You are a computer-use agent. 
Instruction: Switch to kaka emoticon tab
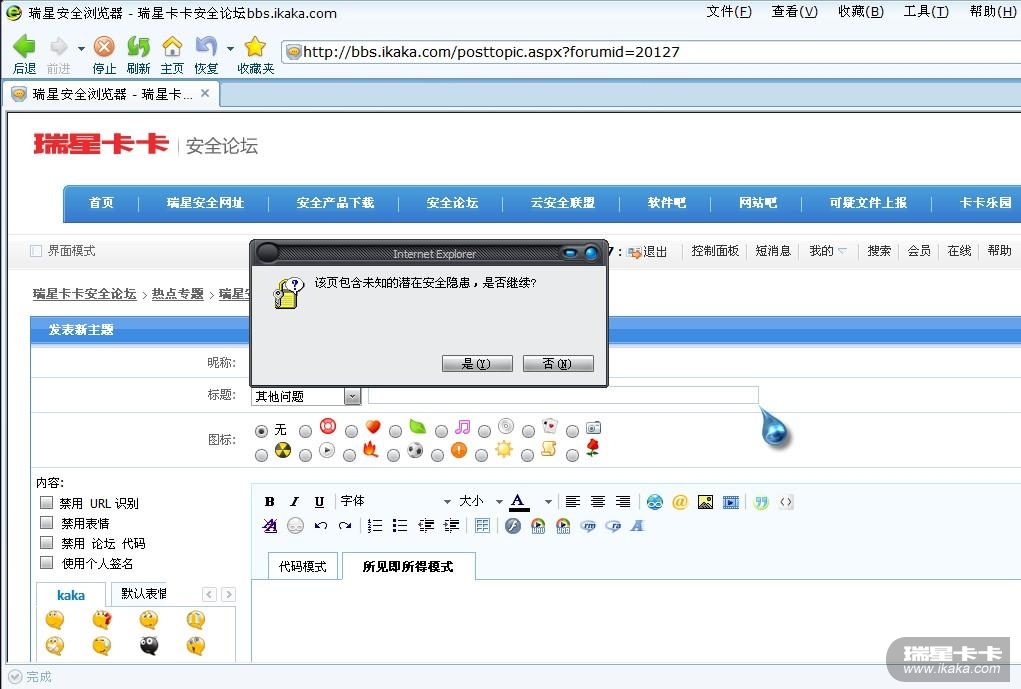coord(70,595)
